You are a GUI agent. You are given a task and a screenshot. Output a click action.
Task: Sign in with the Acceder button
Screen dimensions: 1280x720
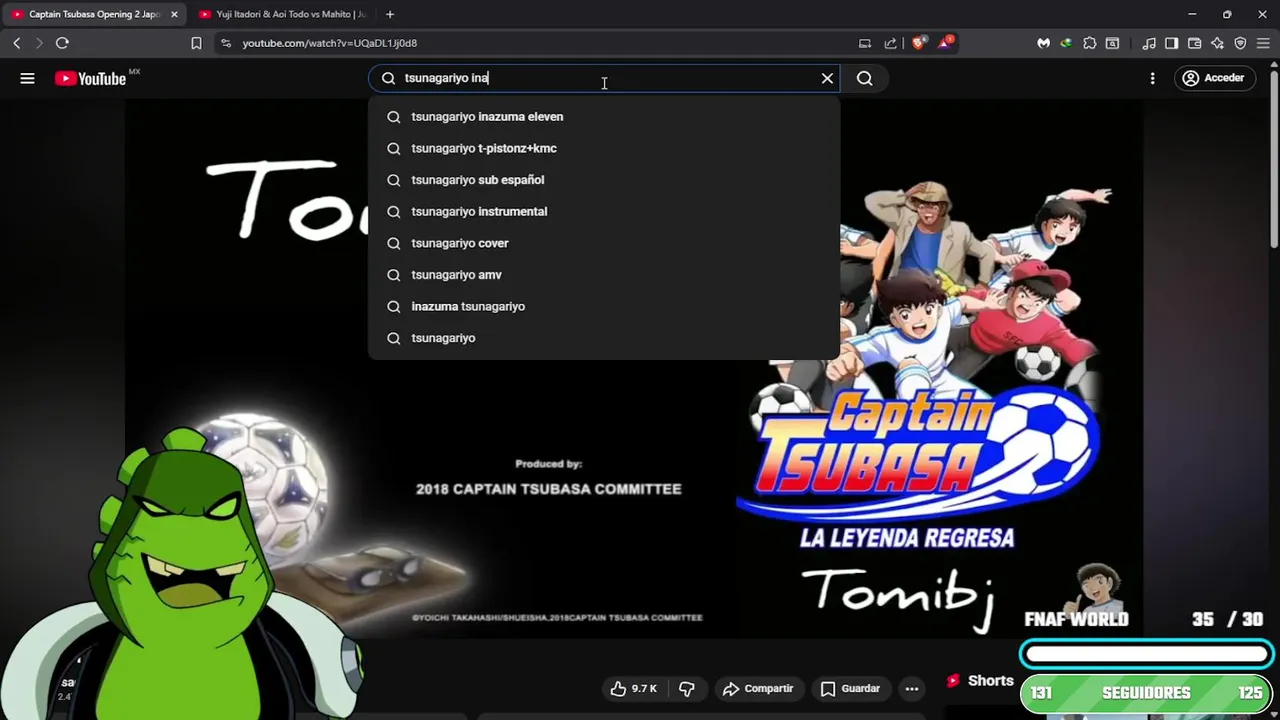pyautogui.click(x=1213, y=78)
